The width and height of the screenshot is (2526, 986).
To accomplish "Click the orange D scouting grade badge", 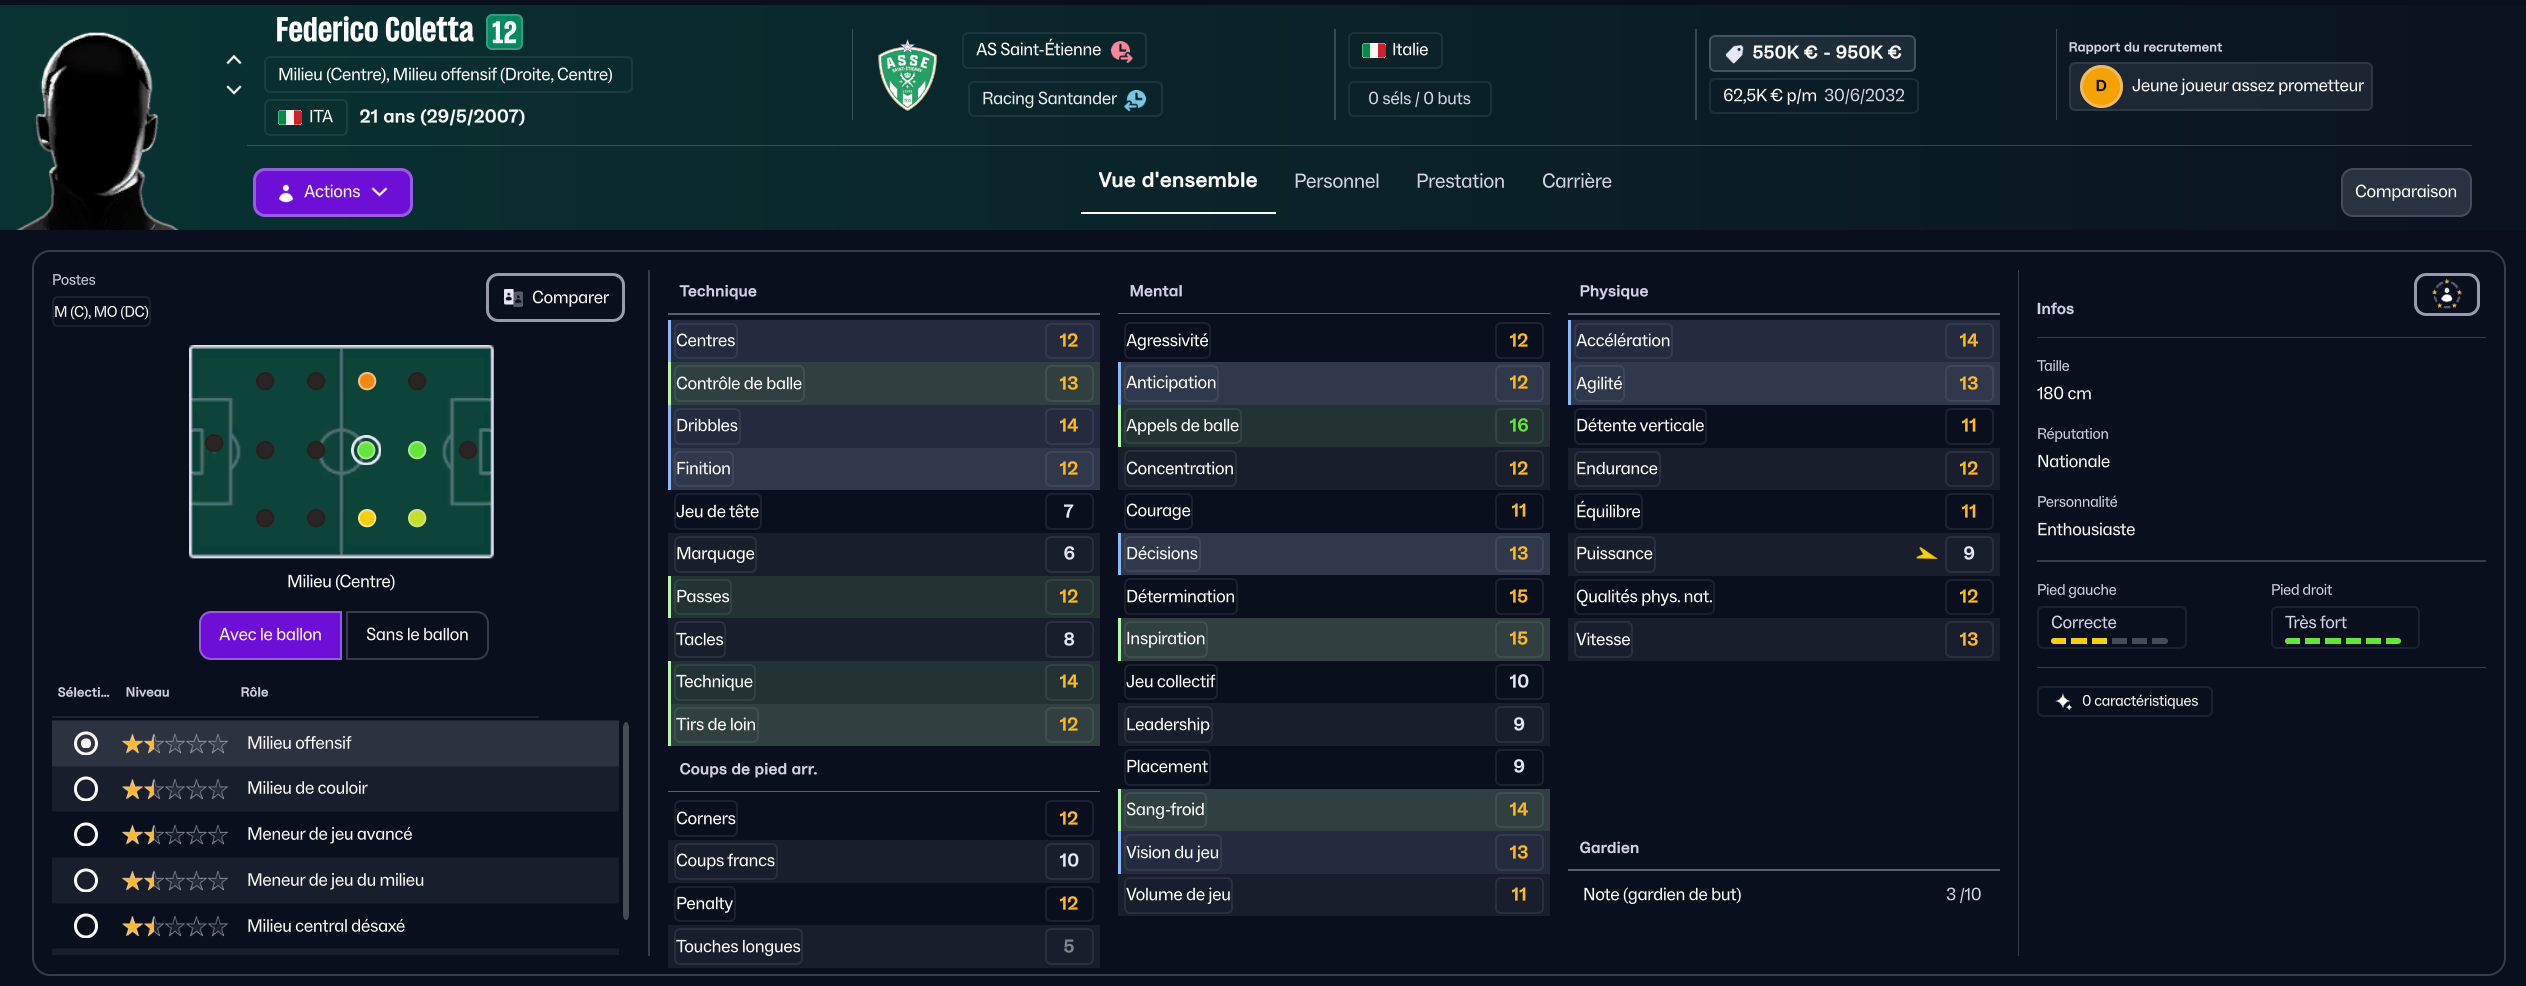I will coord(2100,86).
